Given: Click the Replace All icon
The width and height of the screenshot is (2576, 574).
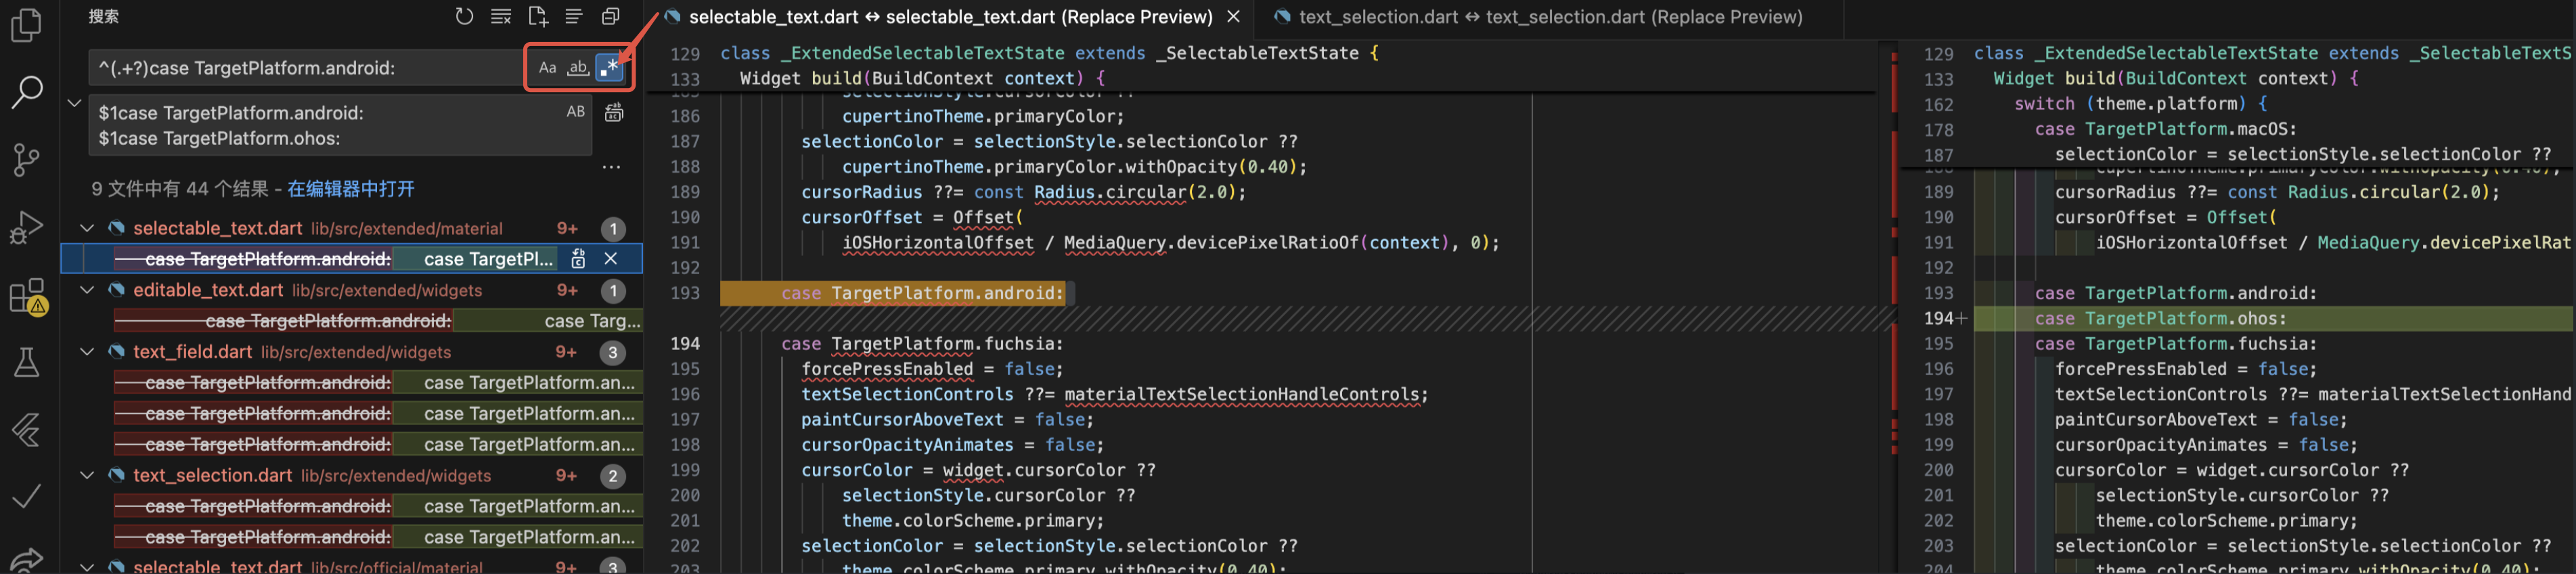Looking at the screenshot, I should click(614, 113).
